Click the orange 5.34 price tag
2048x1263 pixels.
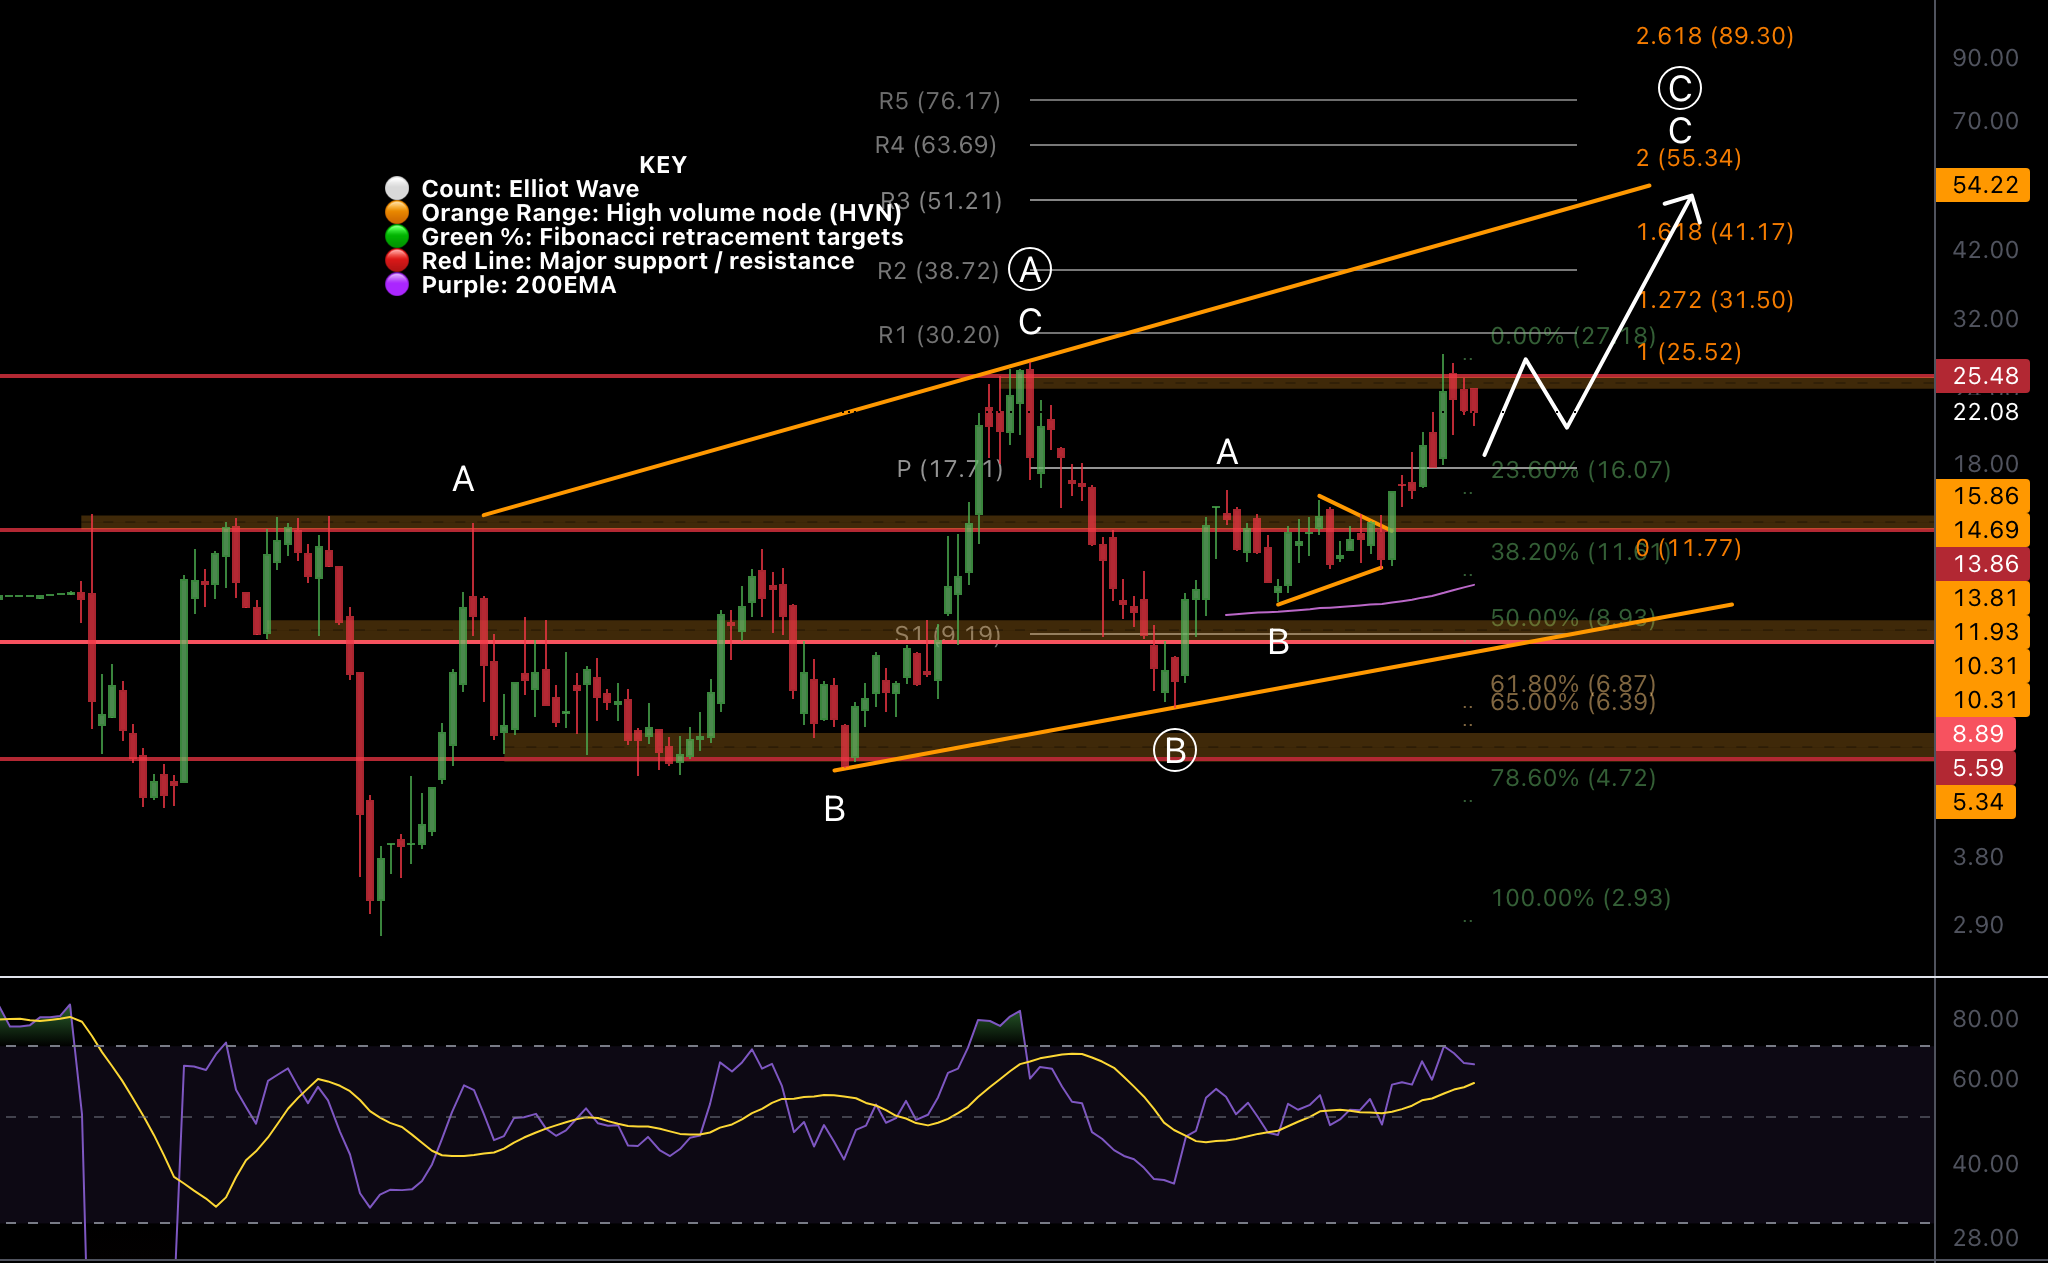coord(1976,802)
